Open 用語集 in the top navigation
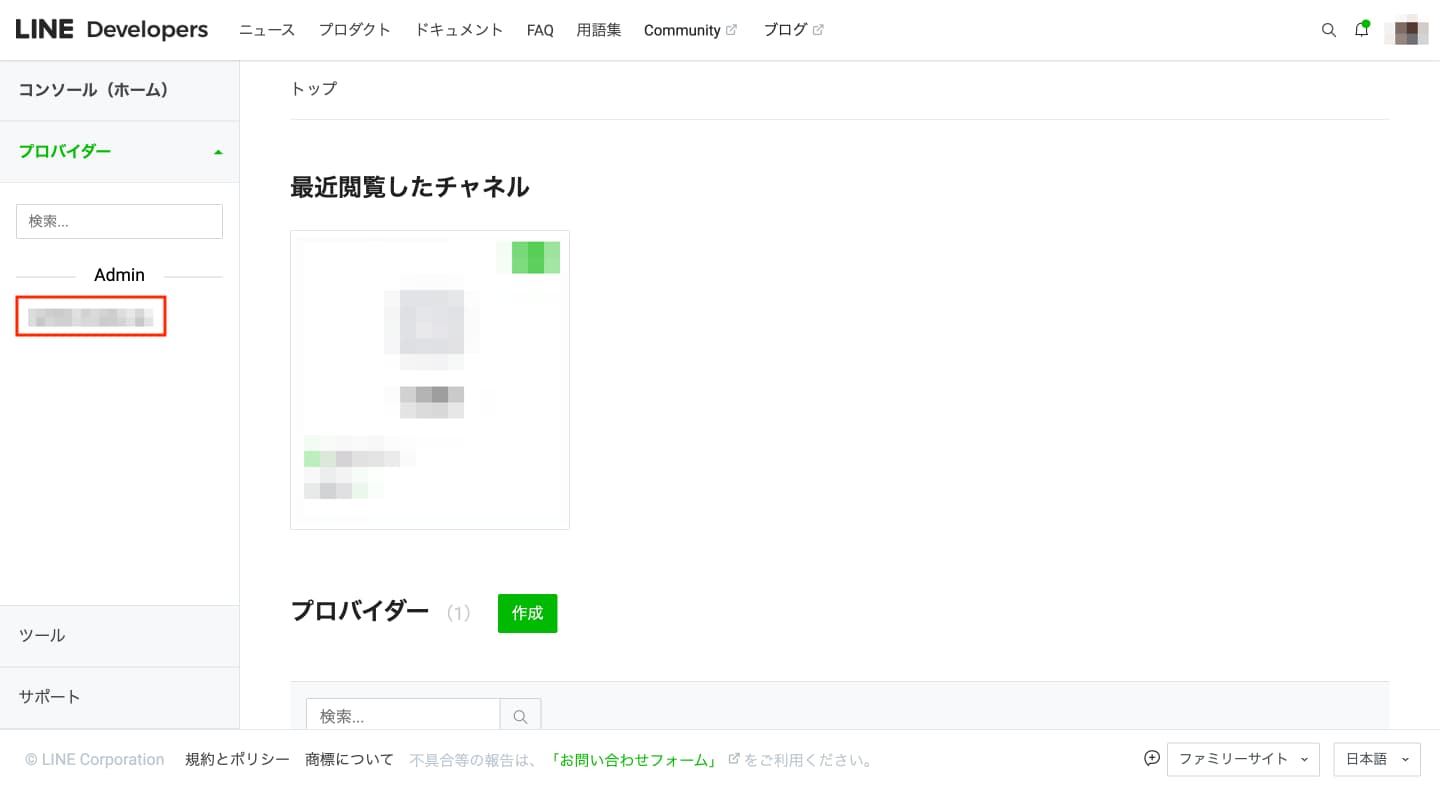 tap(599, 30)
